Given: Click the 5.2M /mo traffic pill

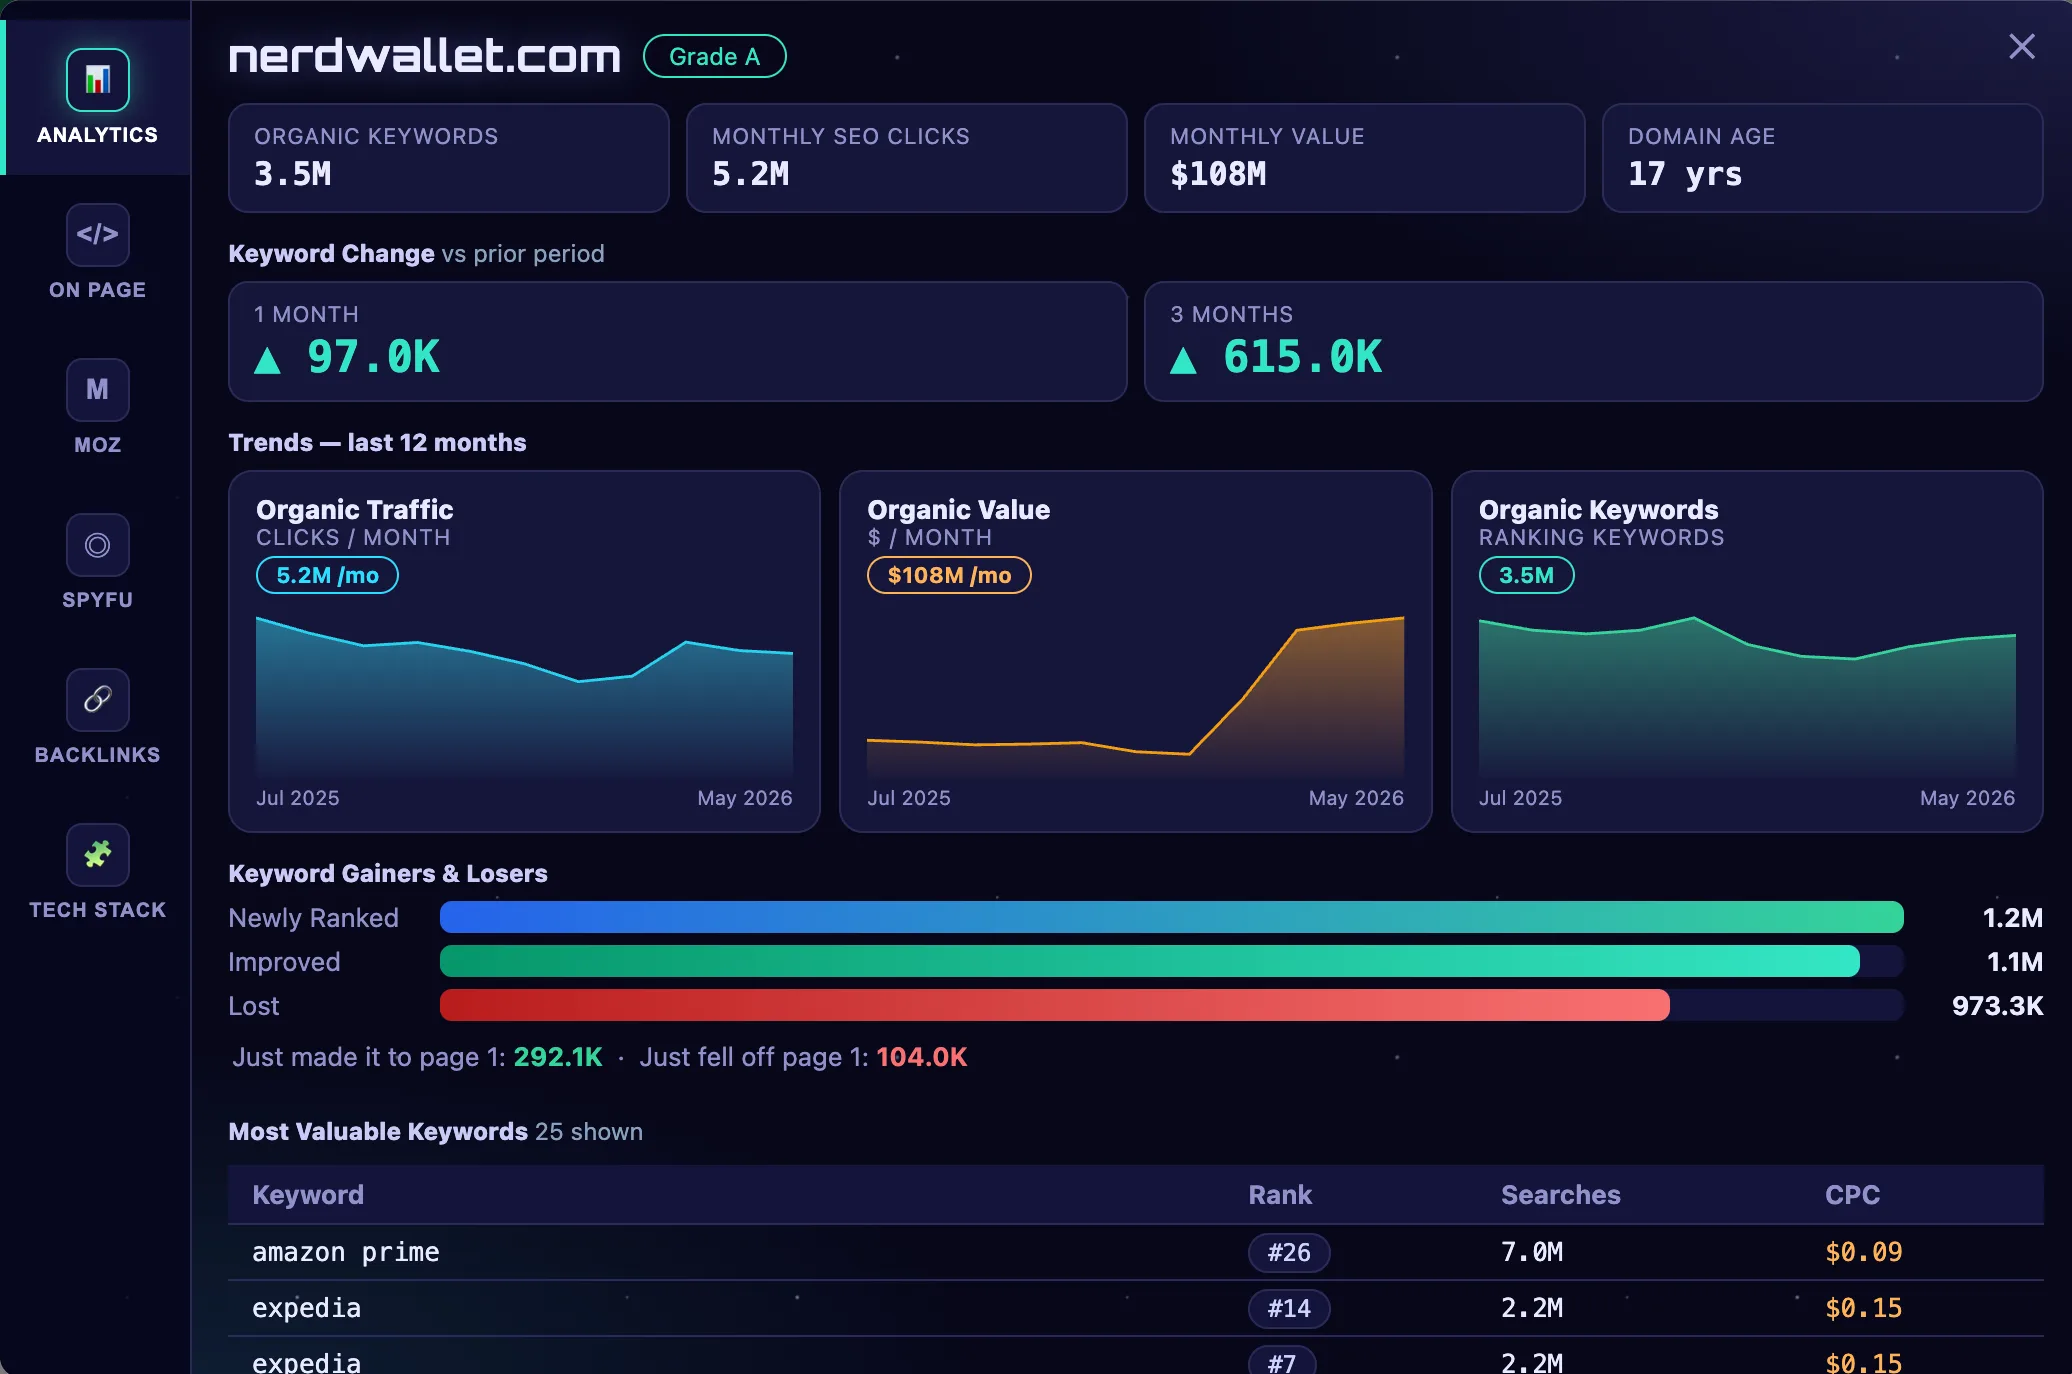Looking at the screenshot, I should [x=327, y=575].
